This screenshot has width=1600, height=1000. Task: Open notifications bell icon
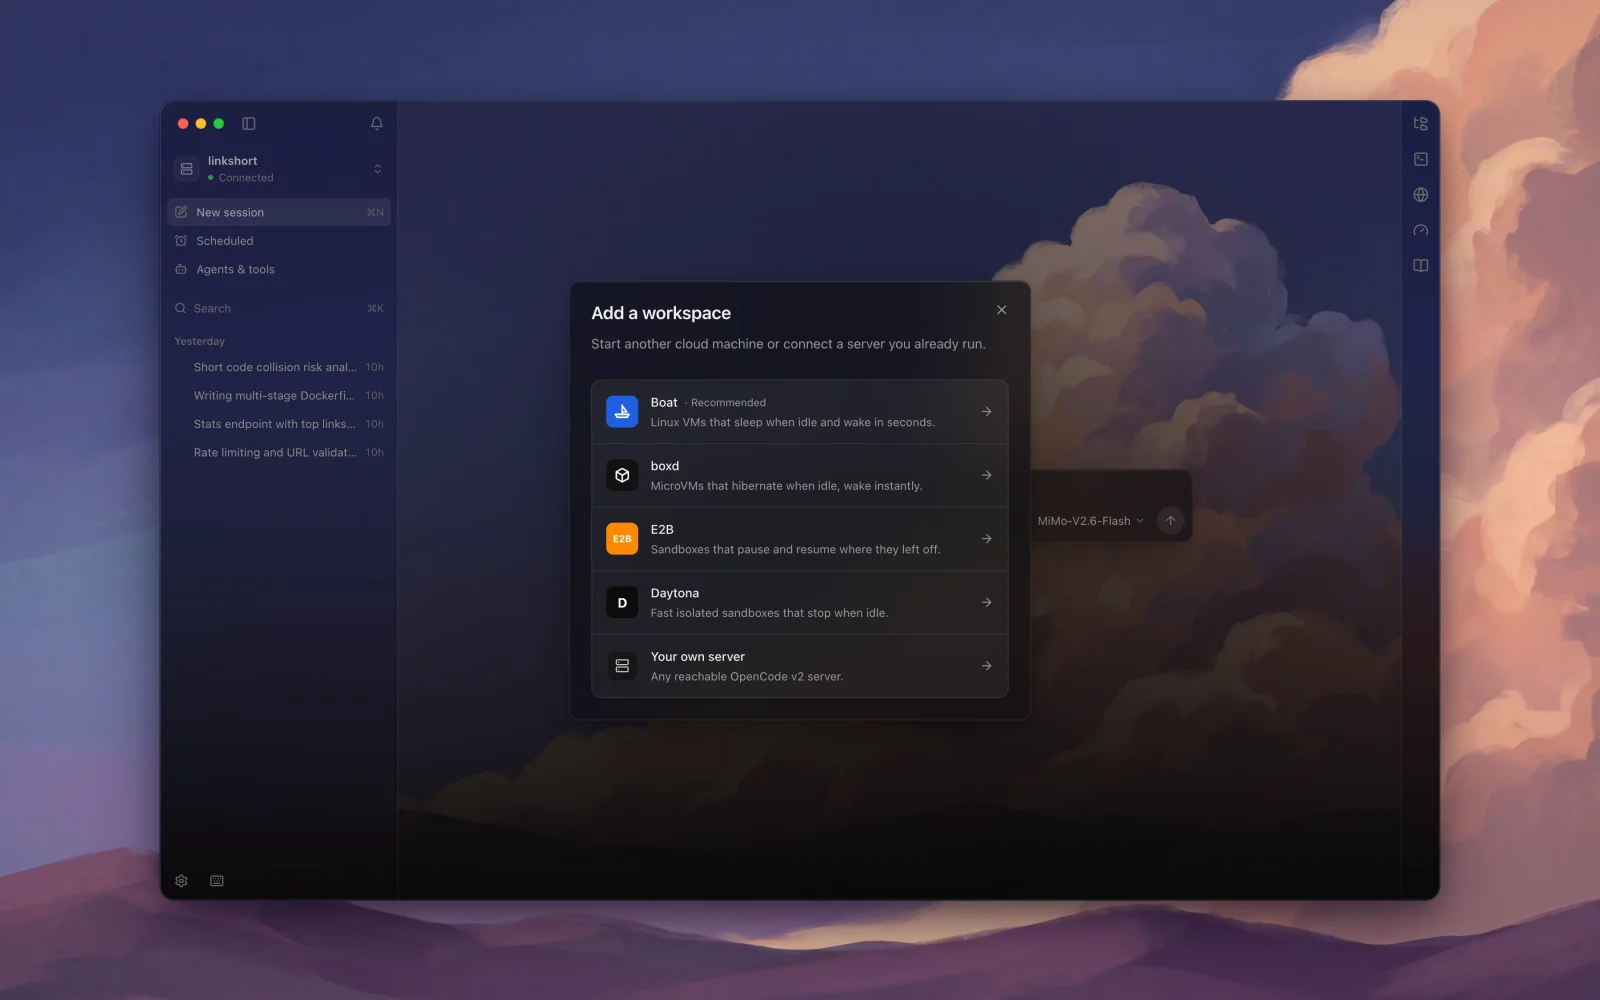pyautogui.click(x=377, y=124)
